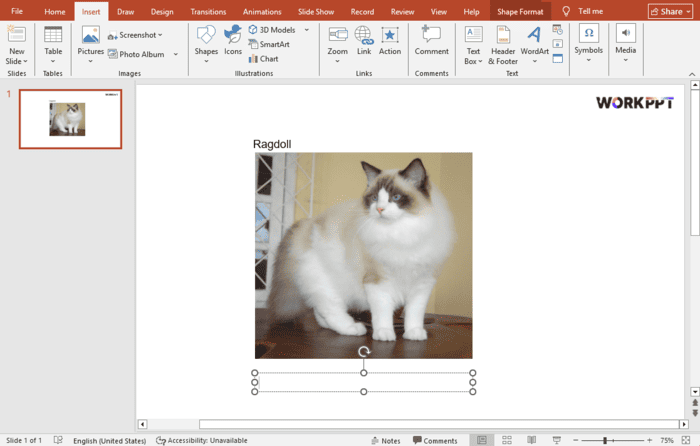Insert a Chart
700x446 pixels.
pyautogui.click(x=263, y=58)
